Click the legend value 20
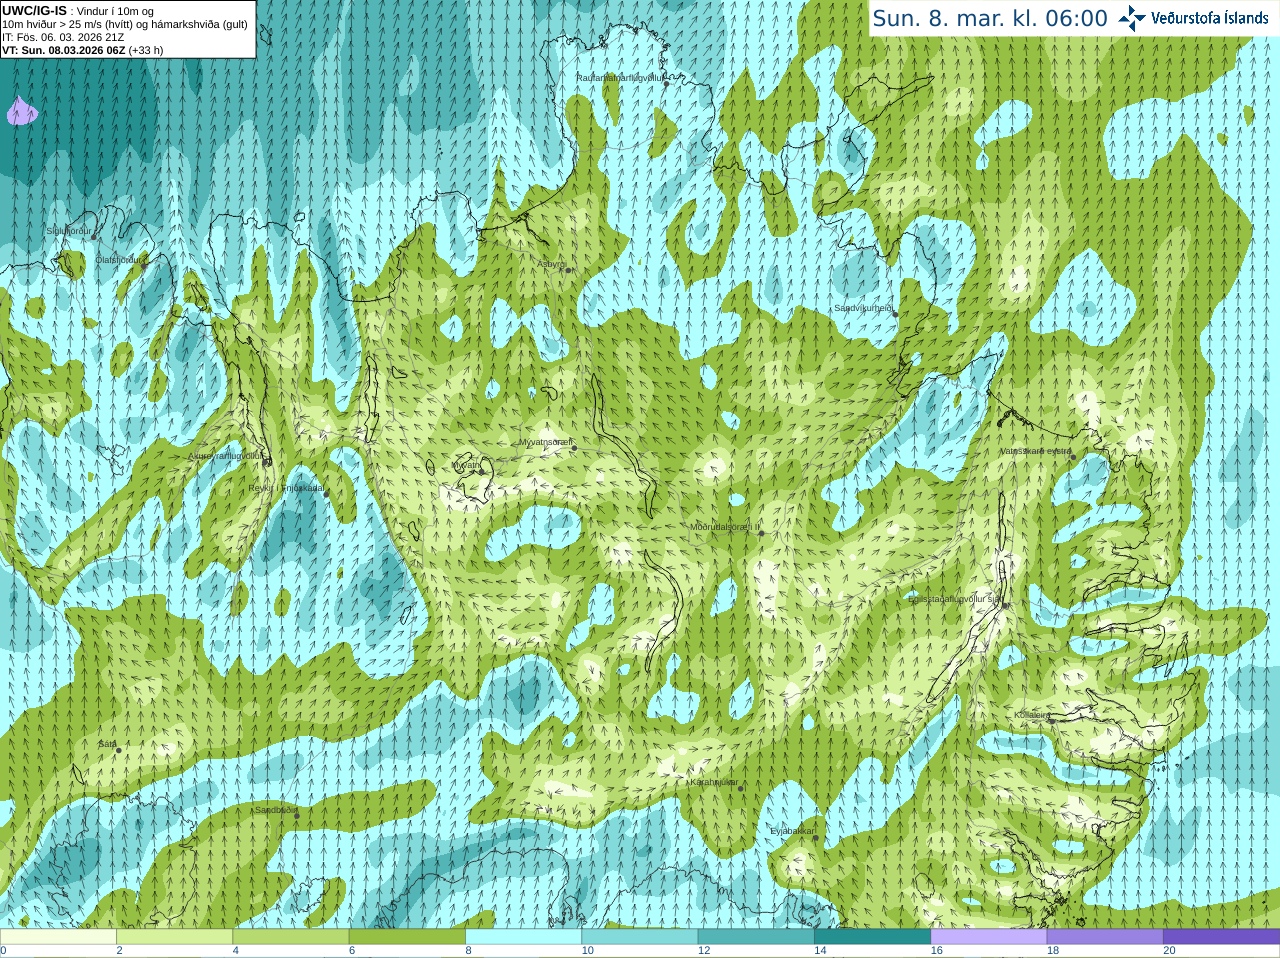Viewport: 1280px width, 958px height. [x=1169, y=951]
